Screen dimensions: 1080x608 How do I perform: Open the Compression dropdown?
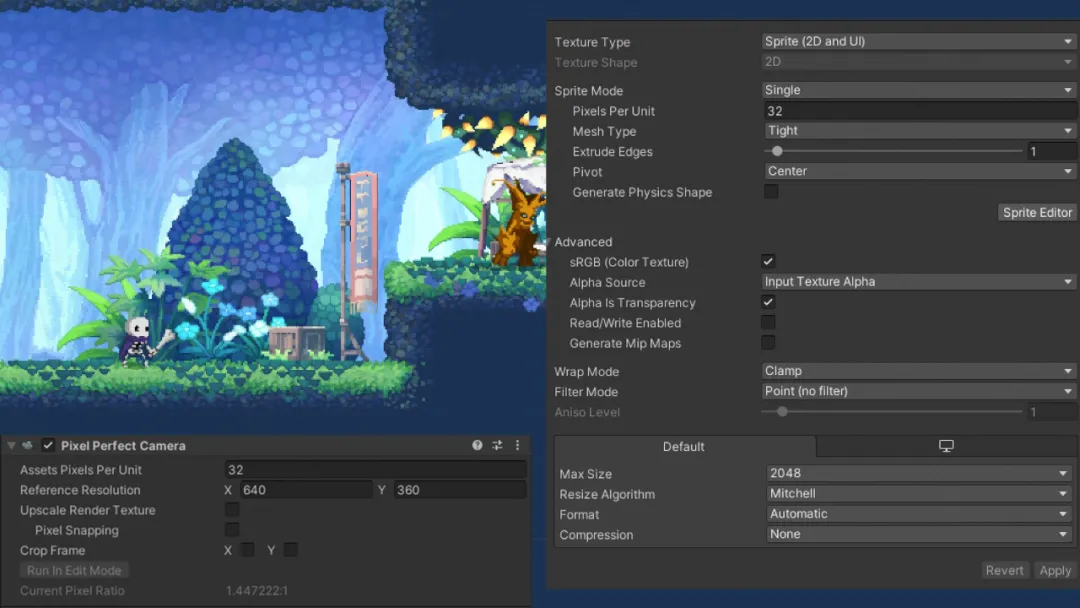point(917,534)
